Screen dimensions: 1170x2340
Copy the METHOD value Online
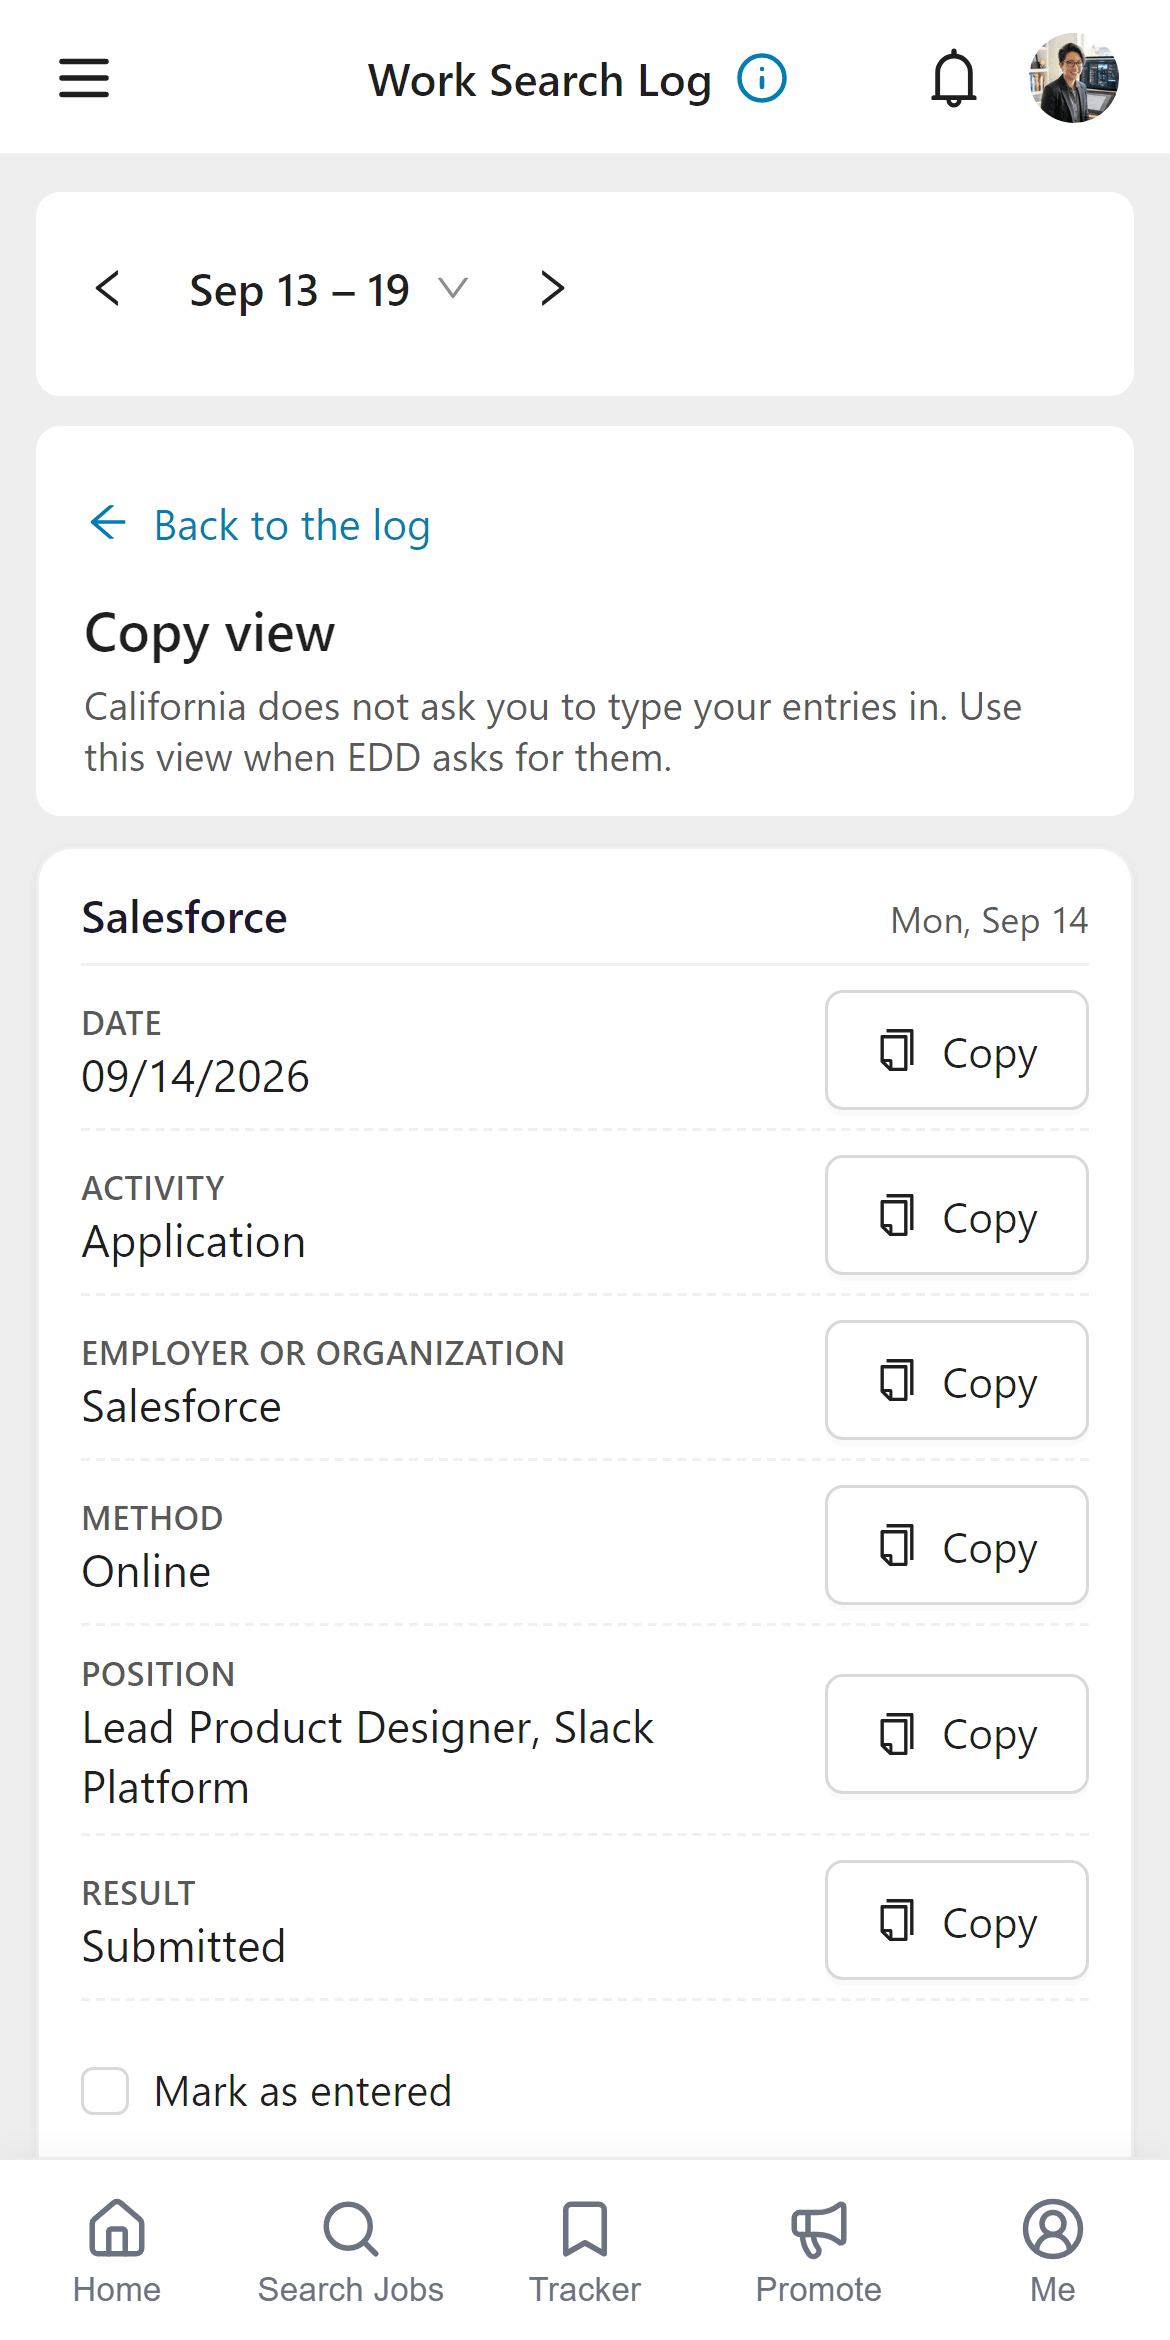(x=957, y=1545)
